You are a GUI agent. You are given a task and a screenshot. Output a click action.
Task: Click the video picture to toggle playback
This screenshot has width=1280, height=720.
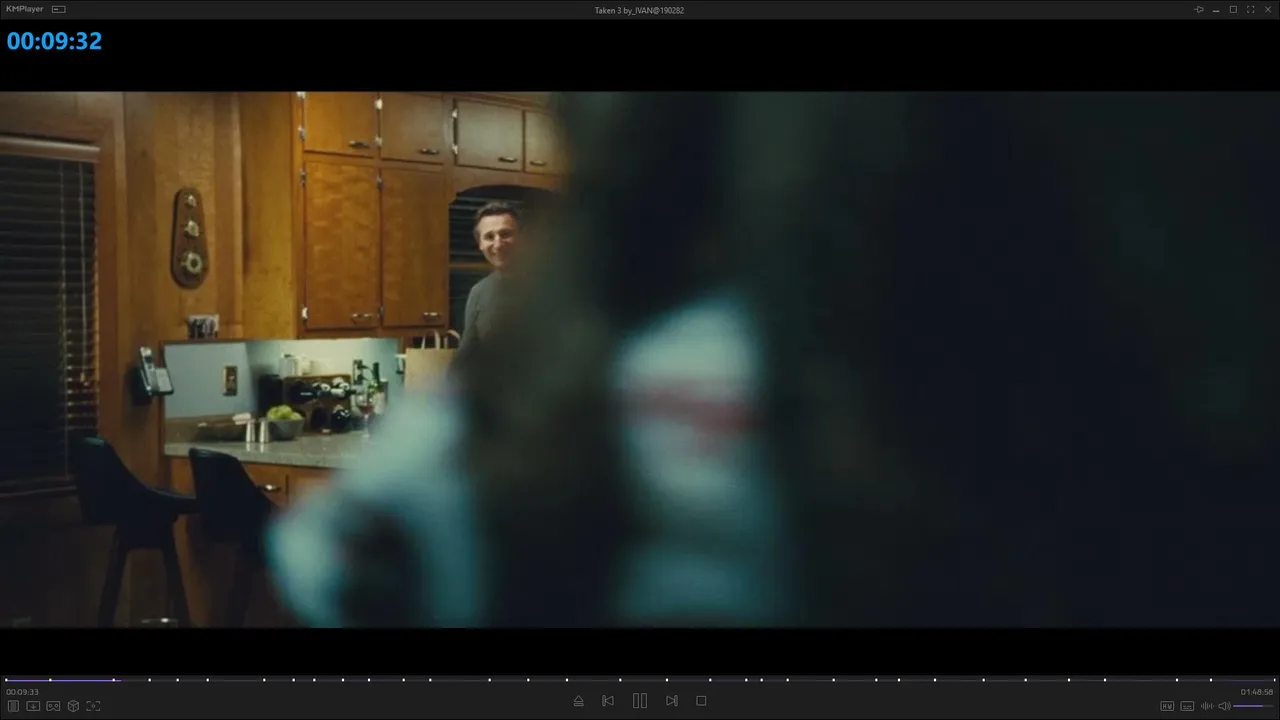(x=640, y=360)
